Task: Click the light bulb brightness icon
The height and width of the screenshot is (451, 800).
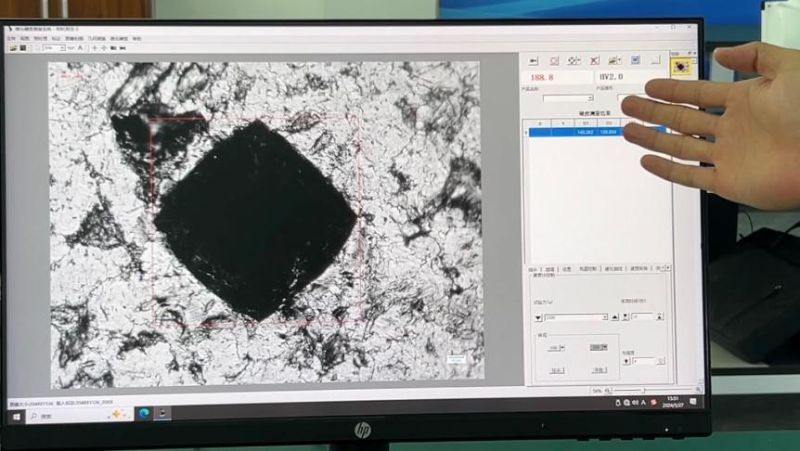Action: point(661,361)
